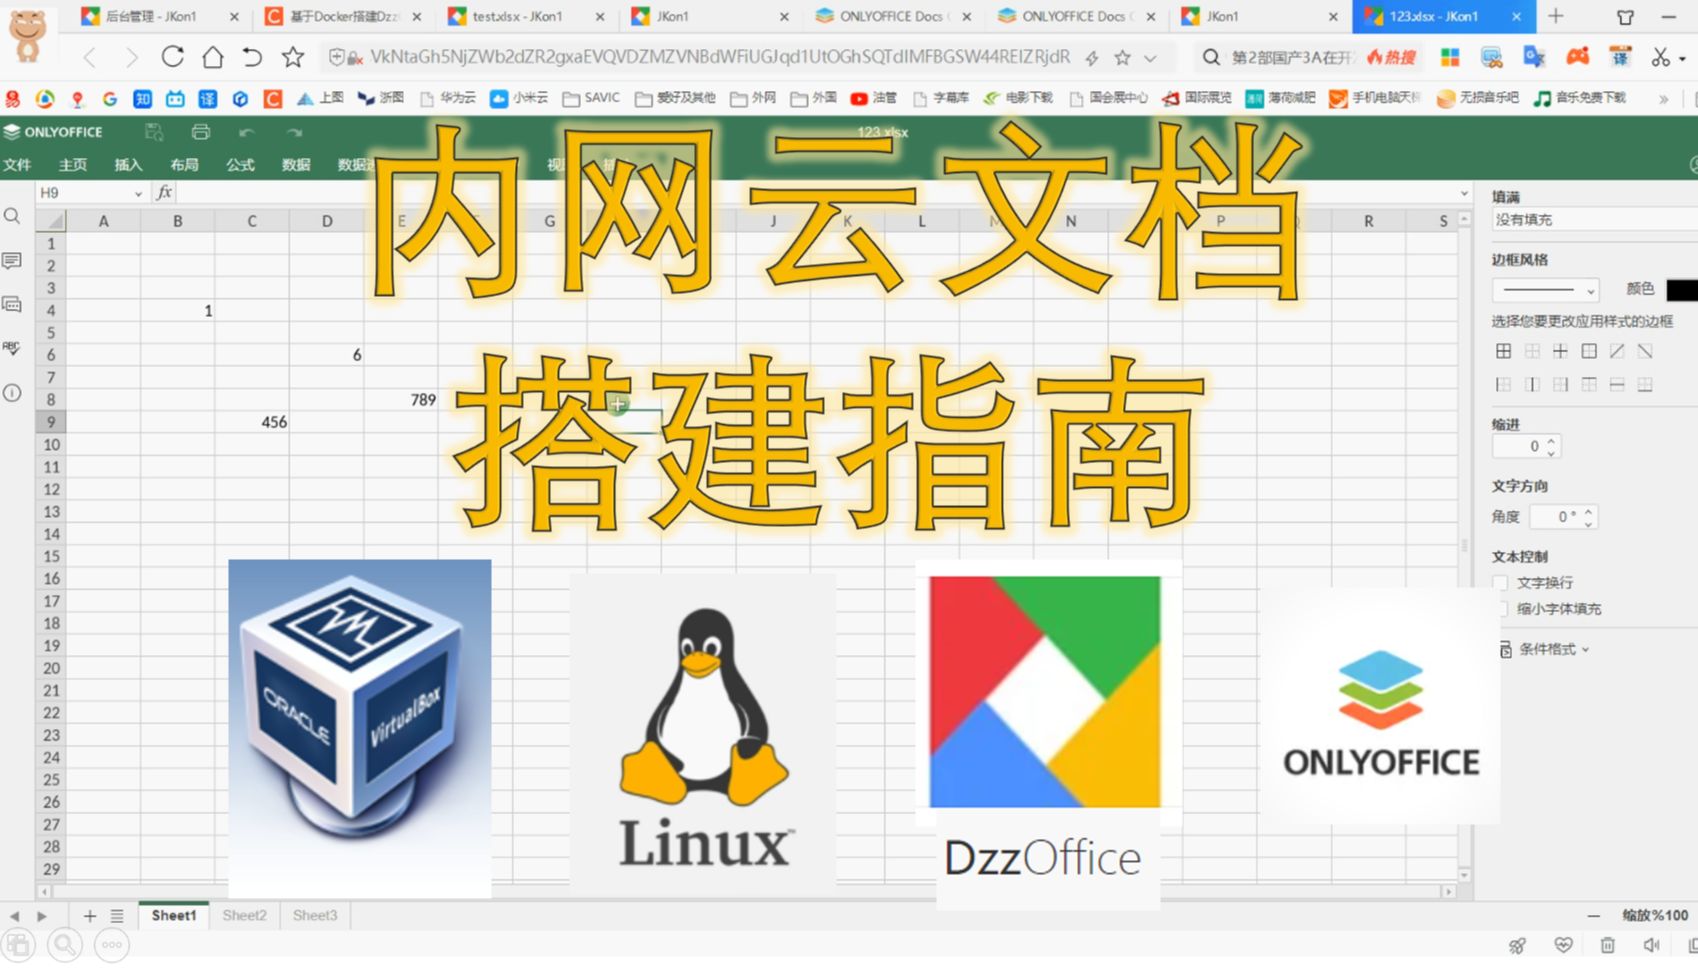This screenshot has height=969, width=1698.
Task: Open the border line style dropdown
Action: tap(1545, 290)
